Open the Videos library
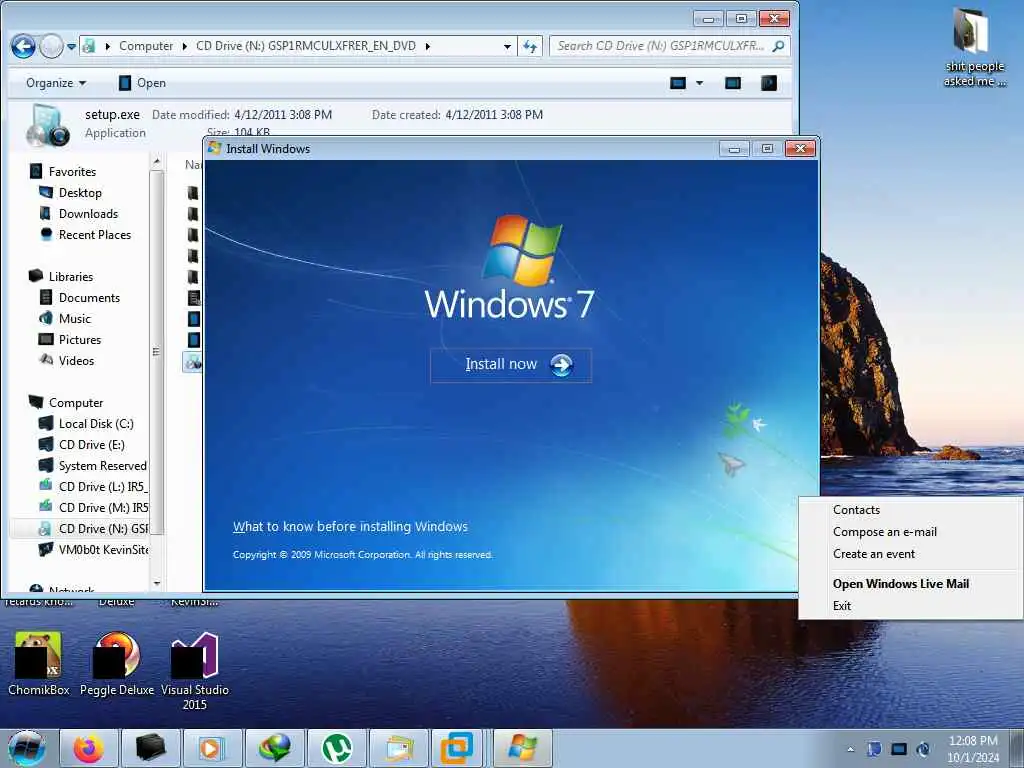Viewport: 1024px width, 768px height. point(76,360)
